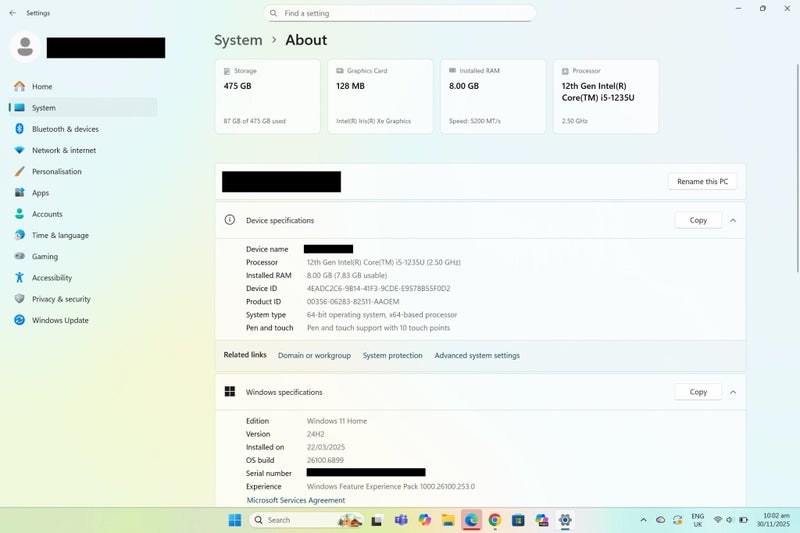Launch Microsoft Edge from the taskbar
Image resolution: width=800 pixels, height=533 pixels.
pos(471,520)
